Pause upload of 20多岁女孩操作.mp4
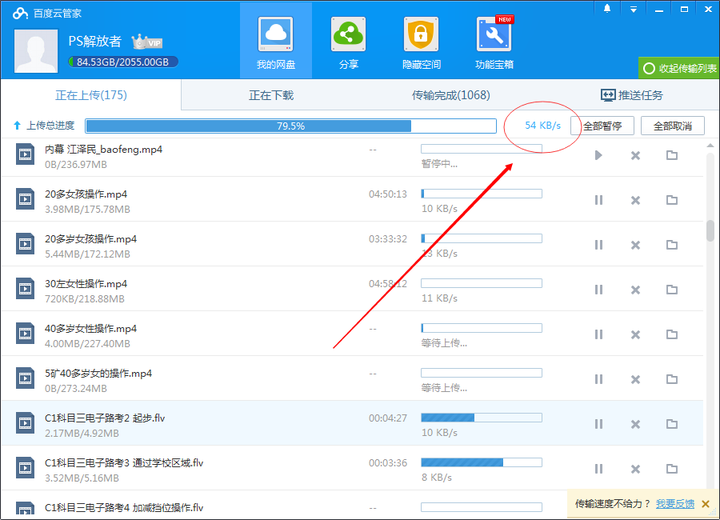720x520 pixels. tap(598, 245)
